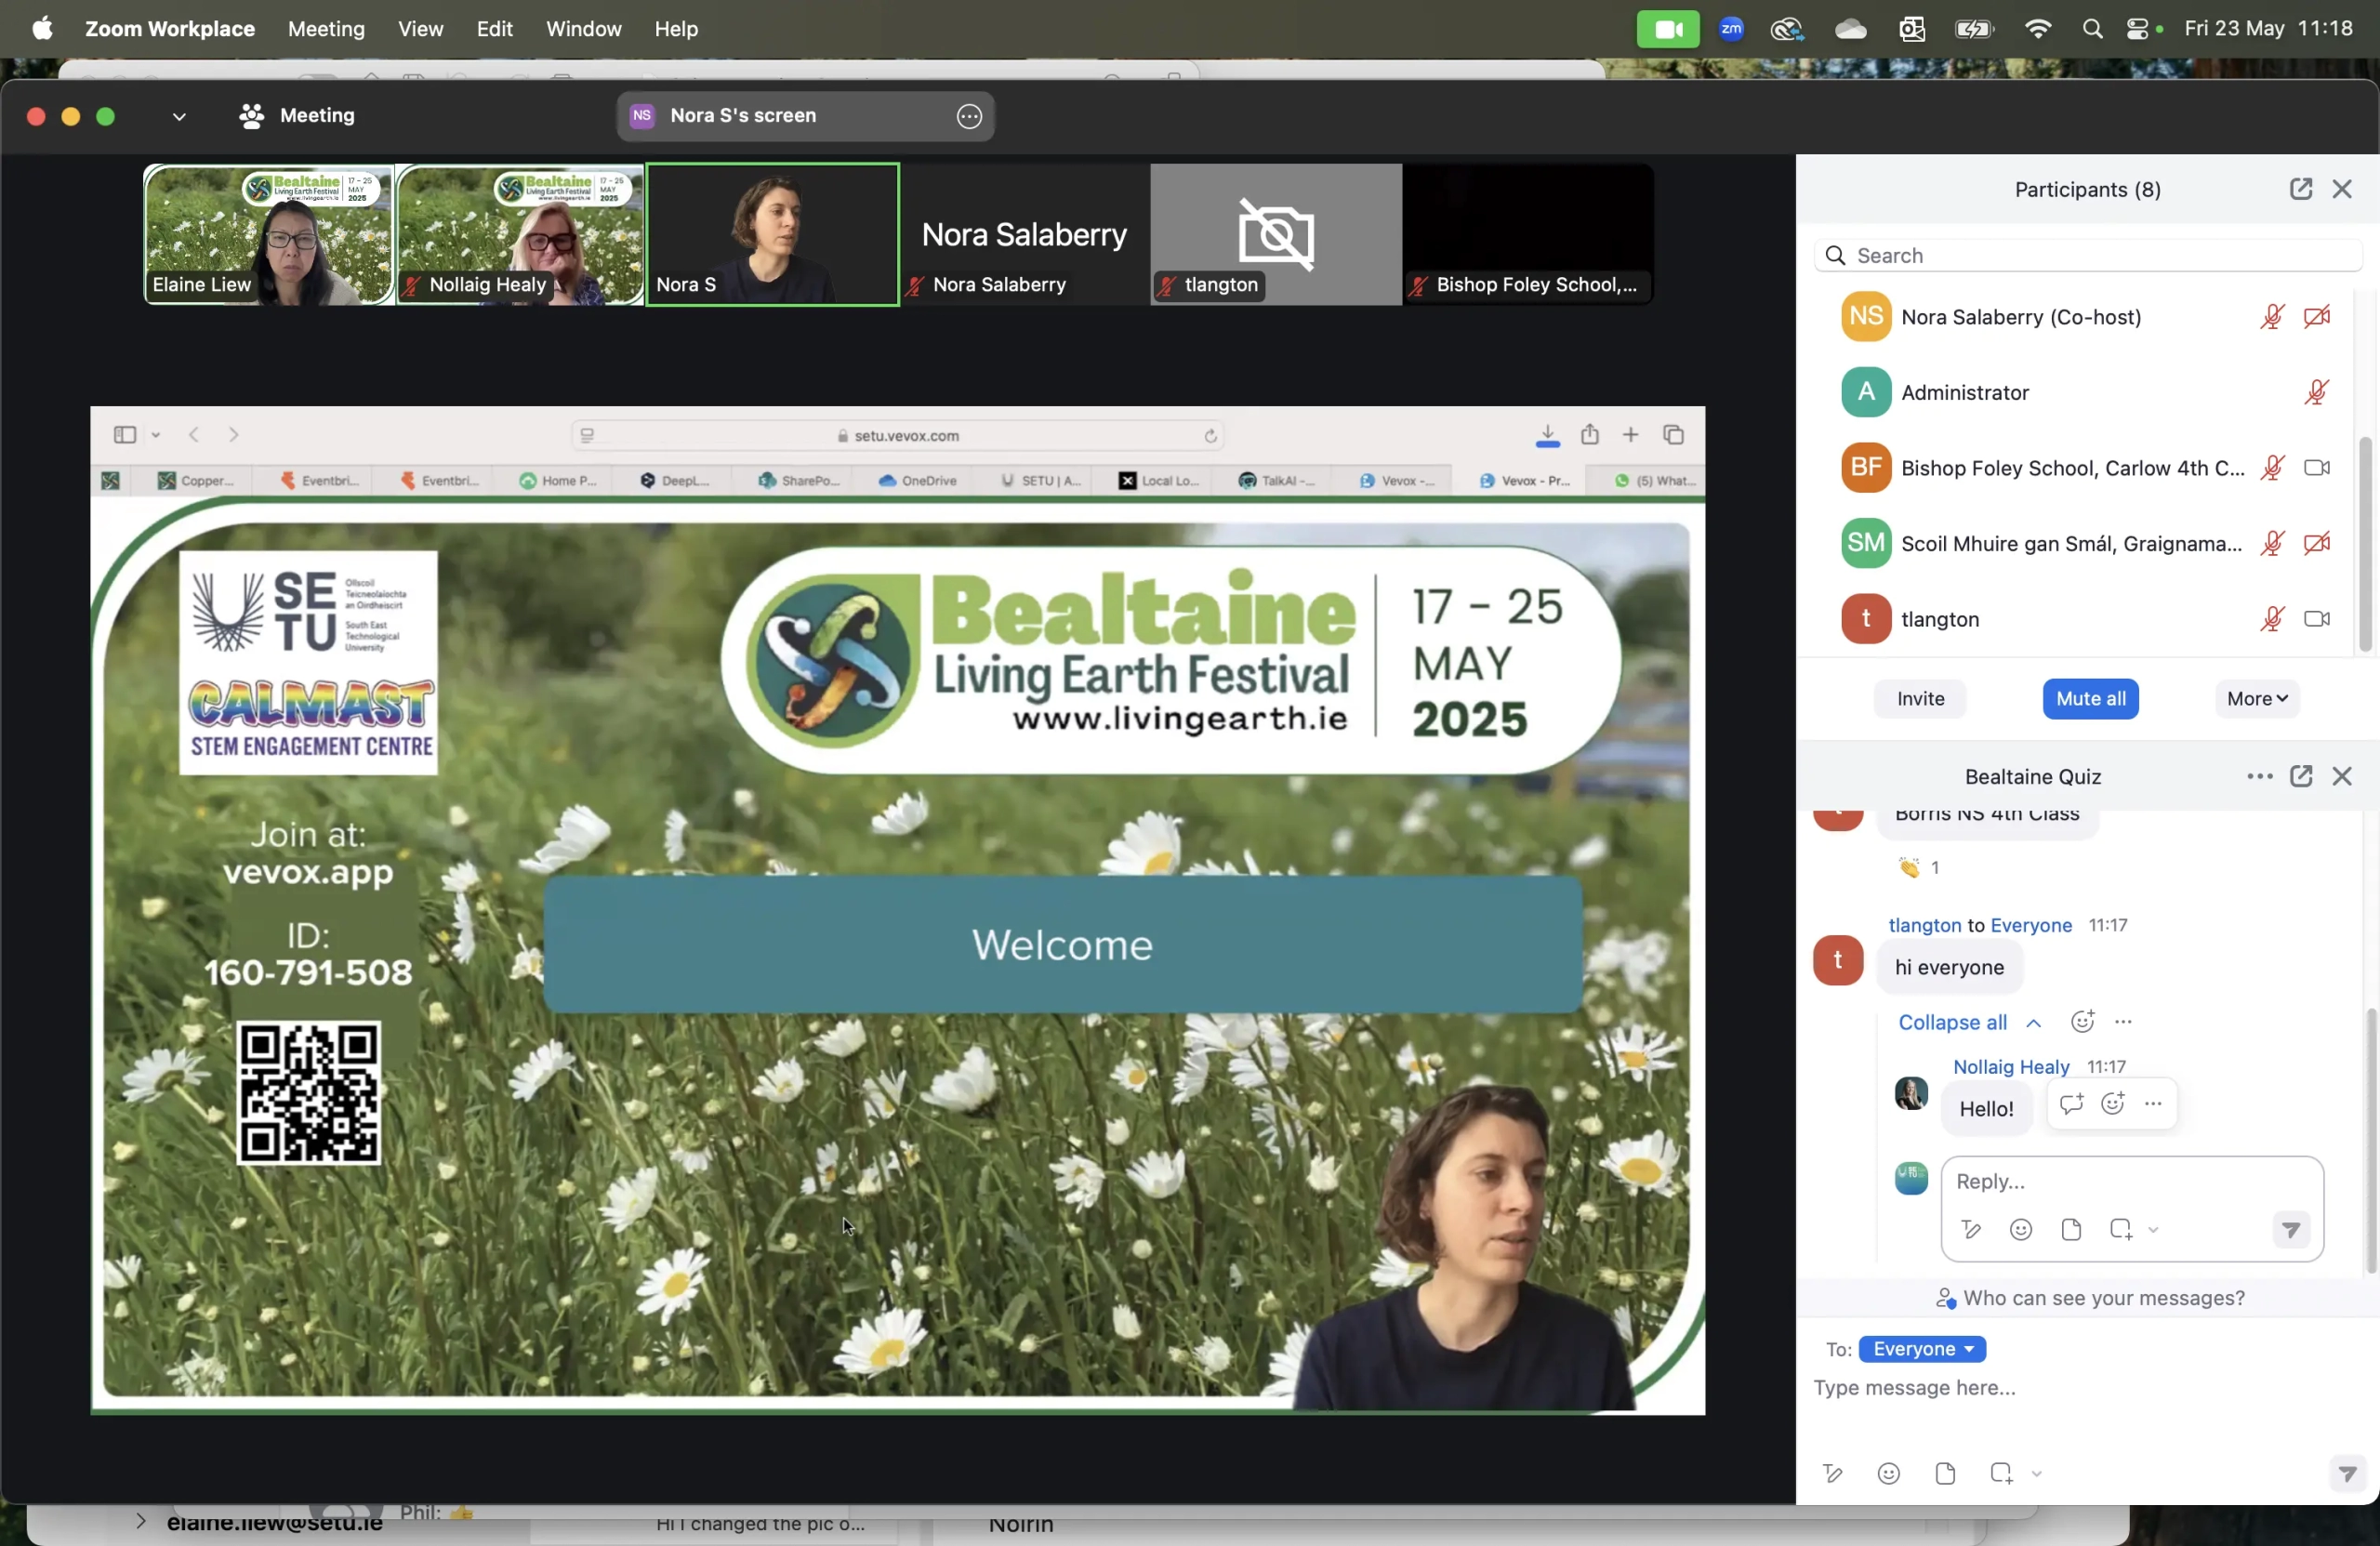This screenshot has width=2380, height=1546.
Task: Add reaction next to Collapse all
Action: [2082, 1021]
